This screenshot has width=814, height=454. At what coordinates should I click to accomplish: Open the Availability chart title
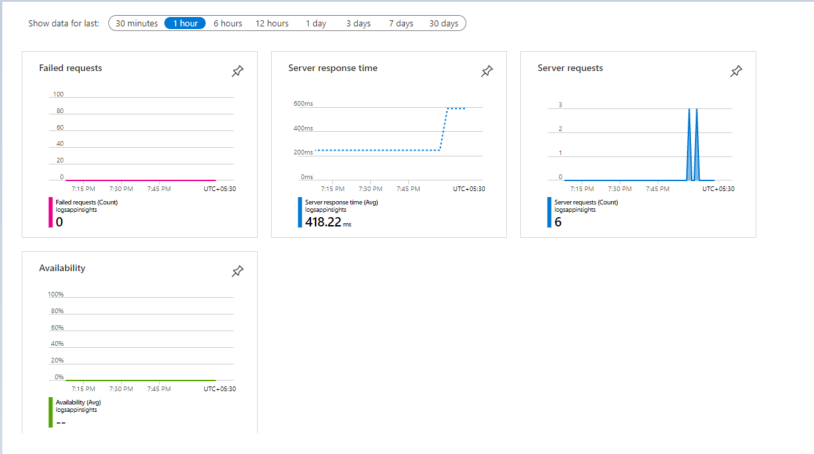pos(62,268)
